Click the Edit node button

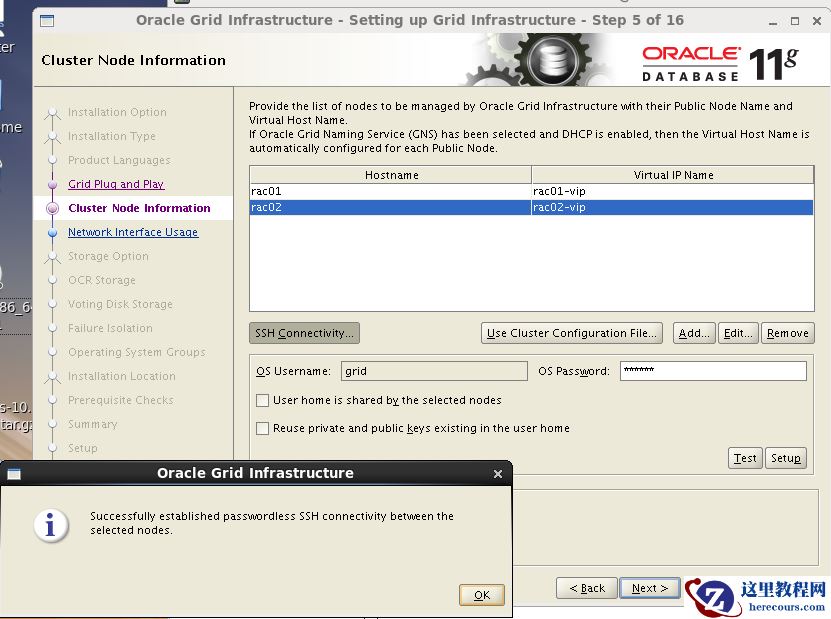click(738, 333)
